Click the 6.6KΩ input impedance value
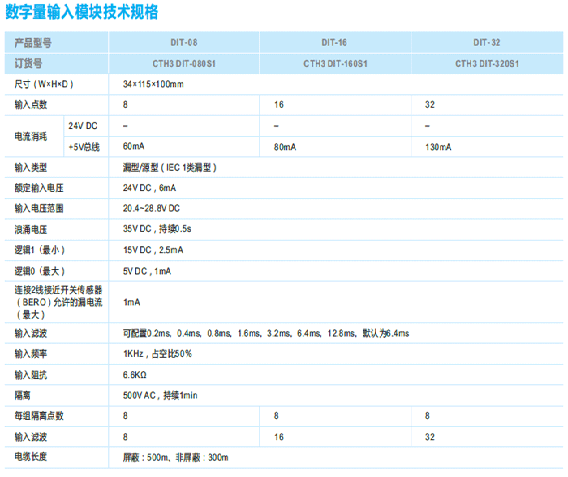The height and width of the screenshot is (477, 568). [x=134, y=375]
